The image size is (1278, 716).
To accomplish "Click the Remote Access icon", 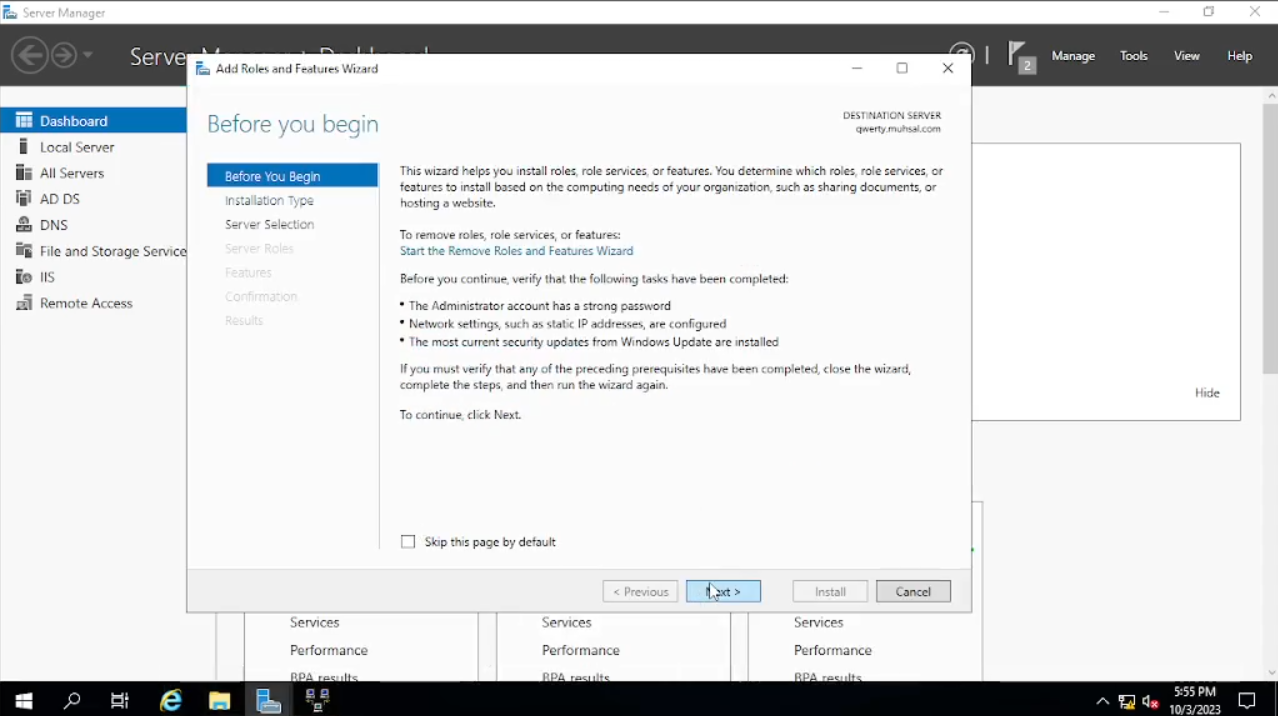I will tap(24, 303).
